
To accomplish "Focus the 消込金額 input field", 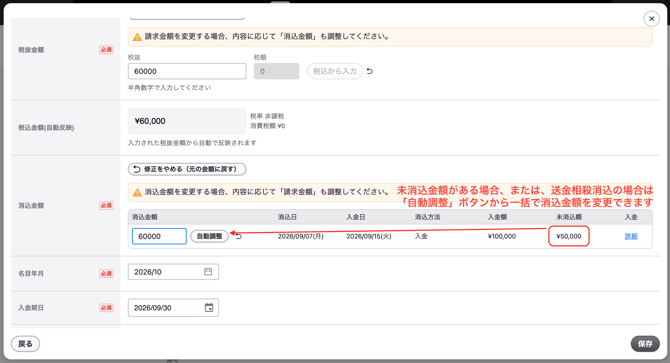I will pos(159,236).
